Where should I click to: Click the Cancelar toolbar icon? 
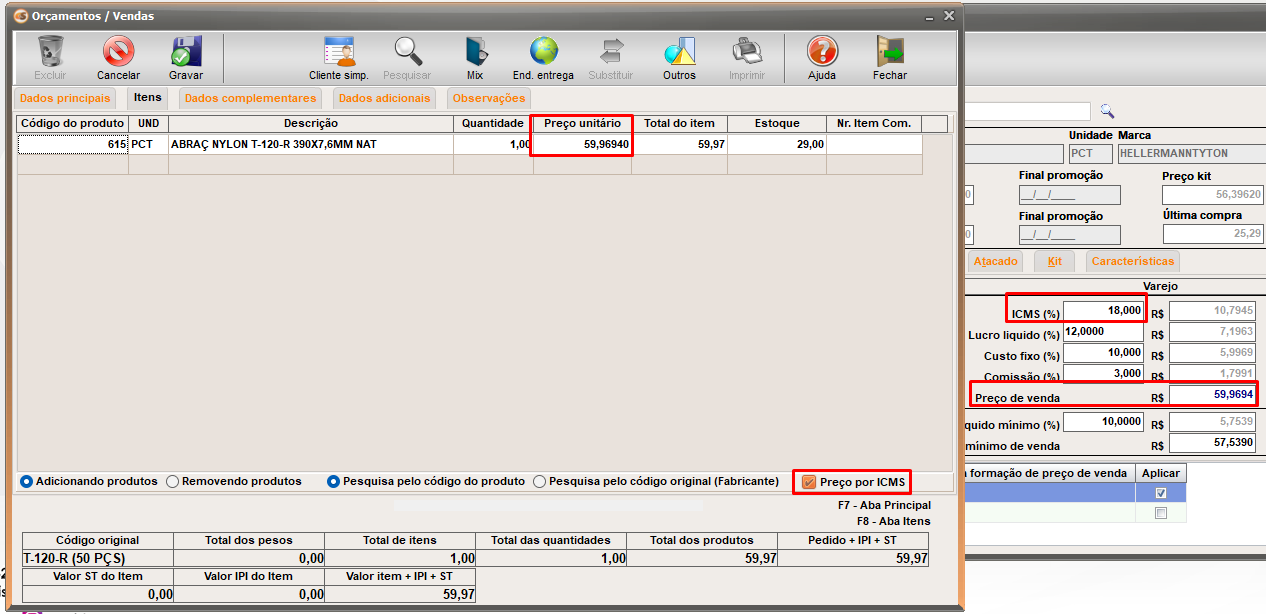coord(118,52)
